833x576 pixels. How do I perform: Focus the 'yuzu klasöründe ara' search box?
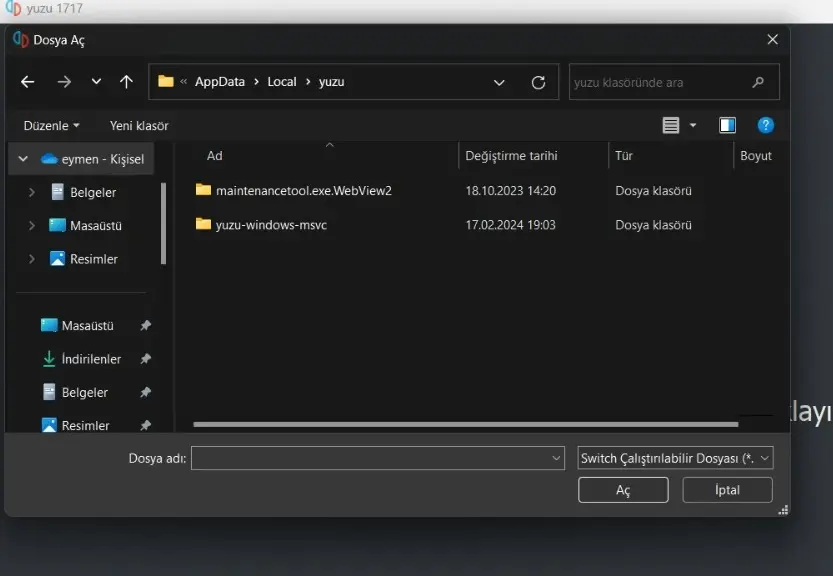[x=674, y=82]
